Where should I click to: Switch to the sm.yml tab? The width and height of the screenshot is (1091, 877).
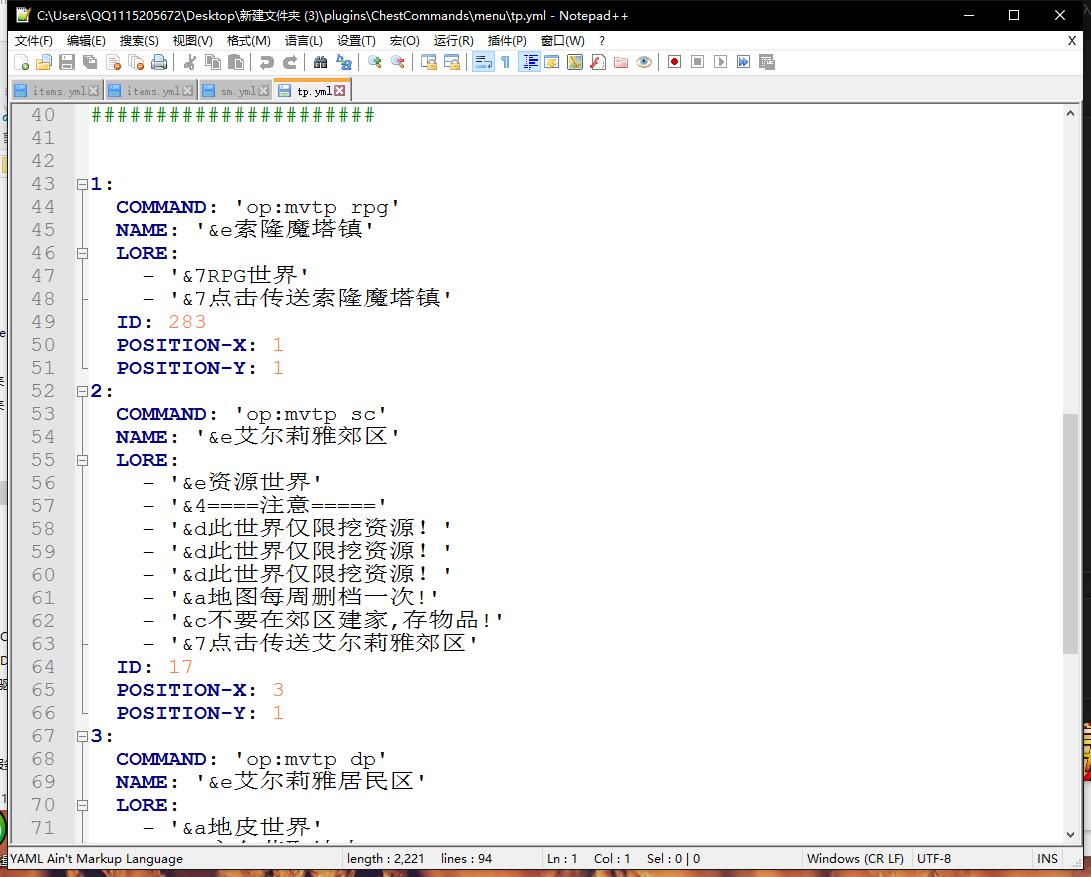click(235, 90)
